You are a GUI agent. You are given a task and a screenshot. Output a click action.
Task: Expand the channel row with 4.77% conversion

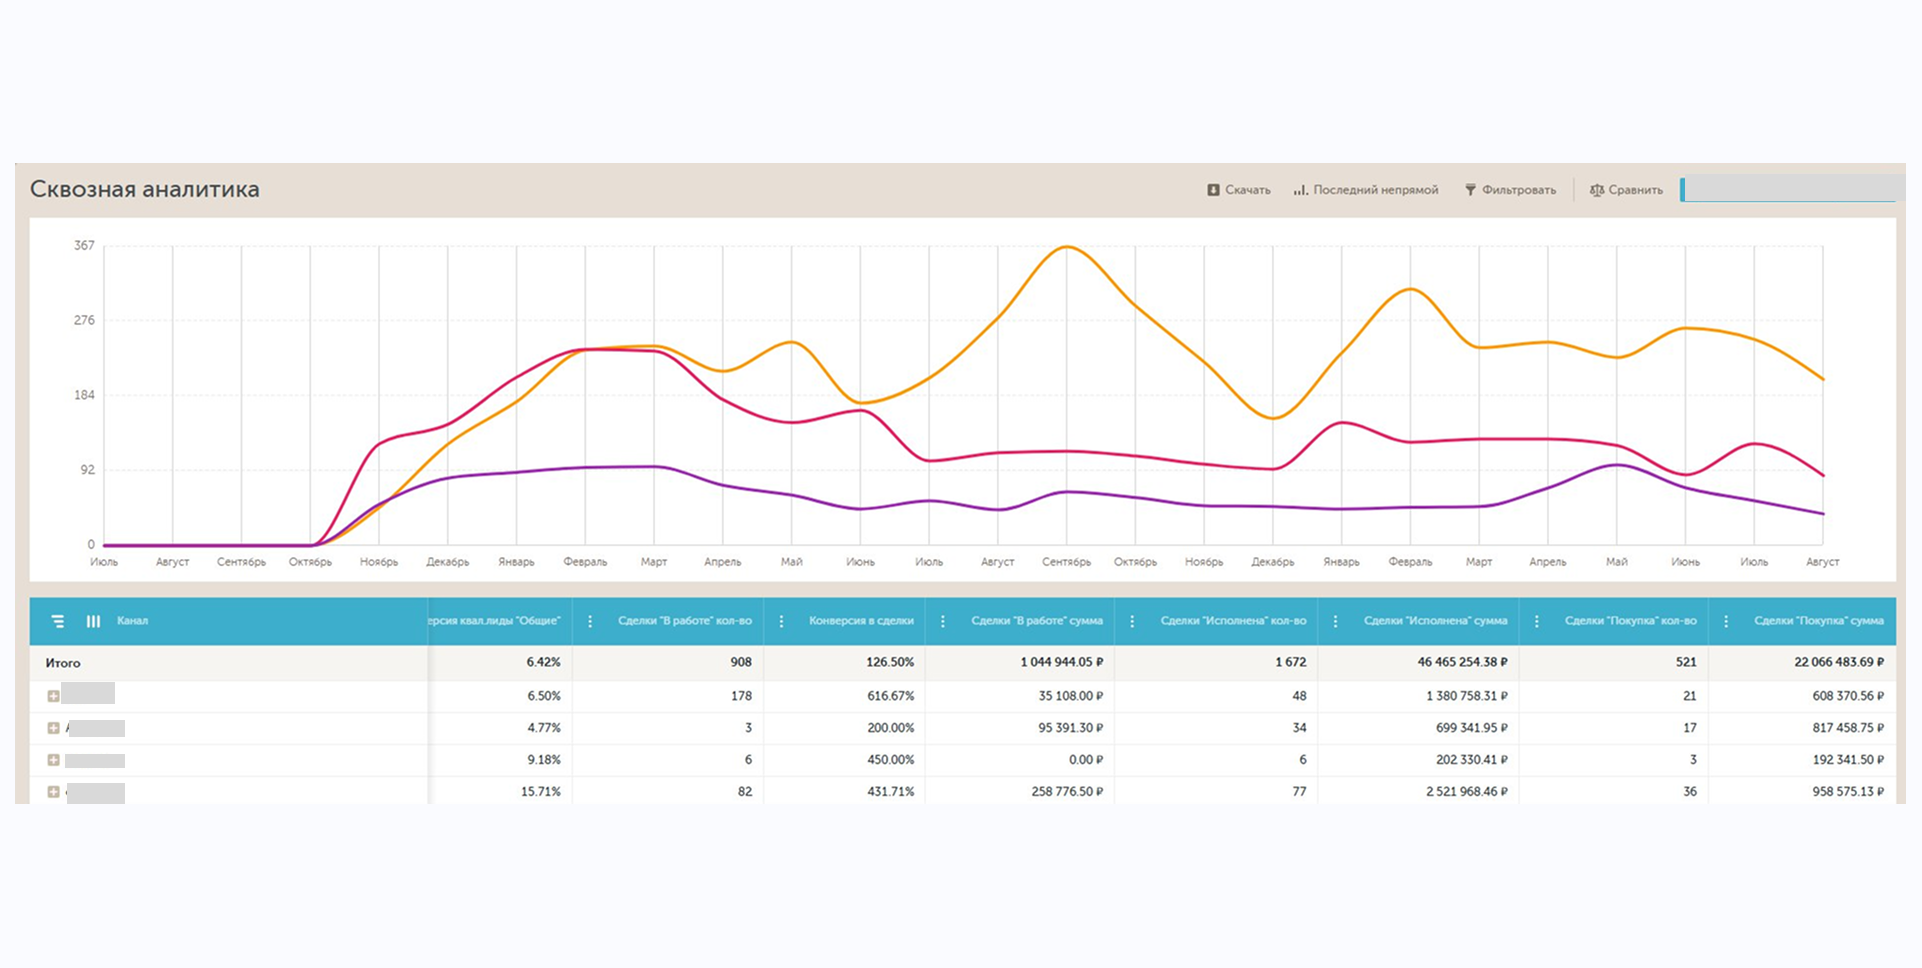pyautogui.click(x=53, y=728)
